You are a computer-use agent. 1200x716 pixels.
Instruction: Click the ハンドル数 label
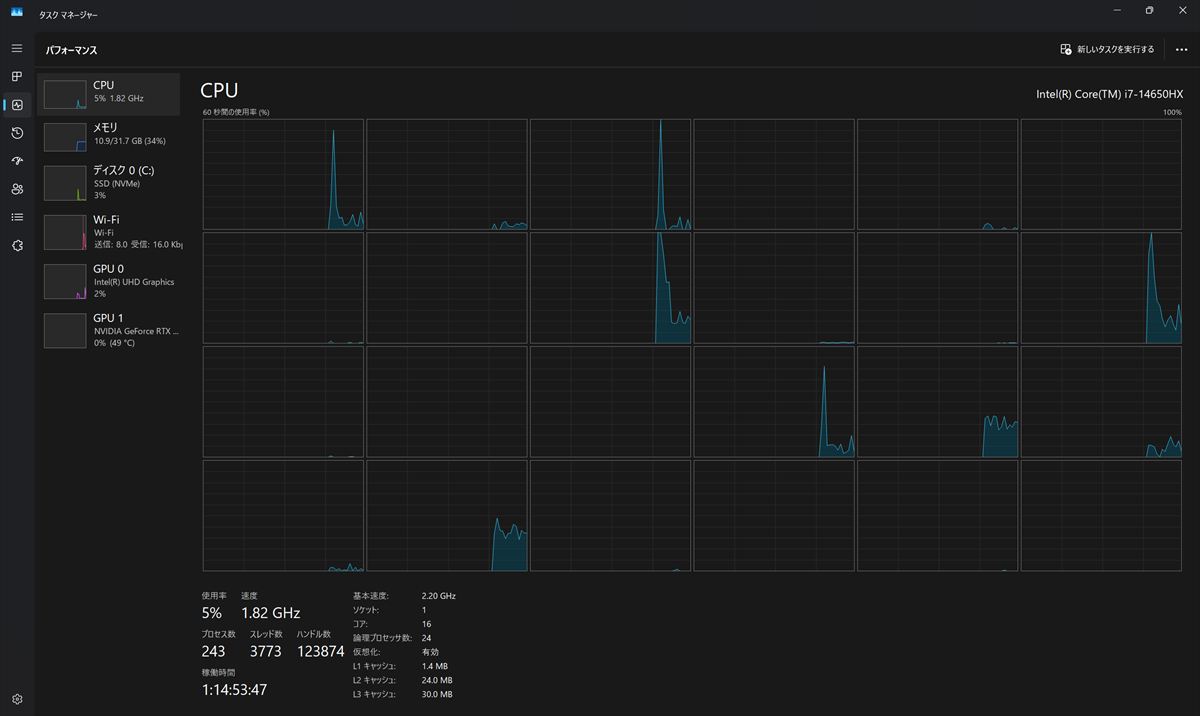pos(313,634)
